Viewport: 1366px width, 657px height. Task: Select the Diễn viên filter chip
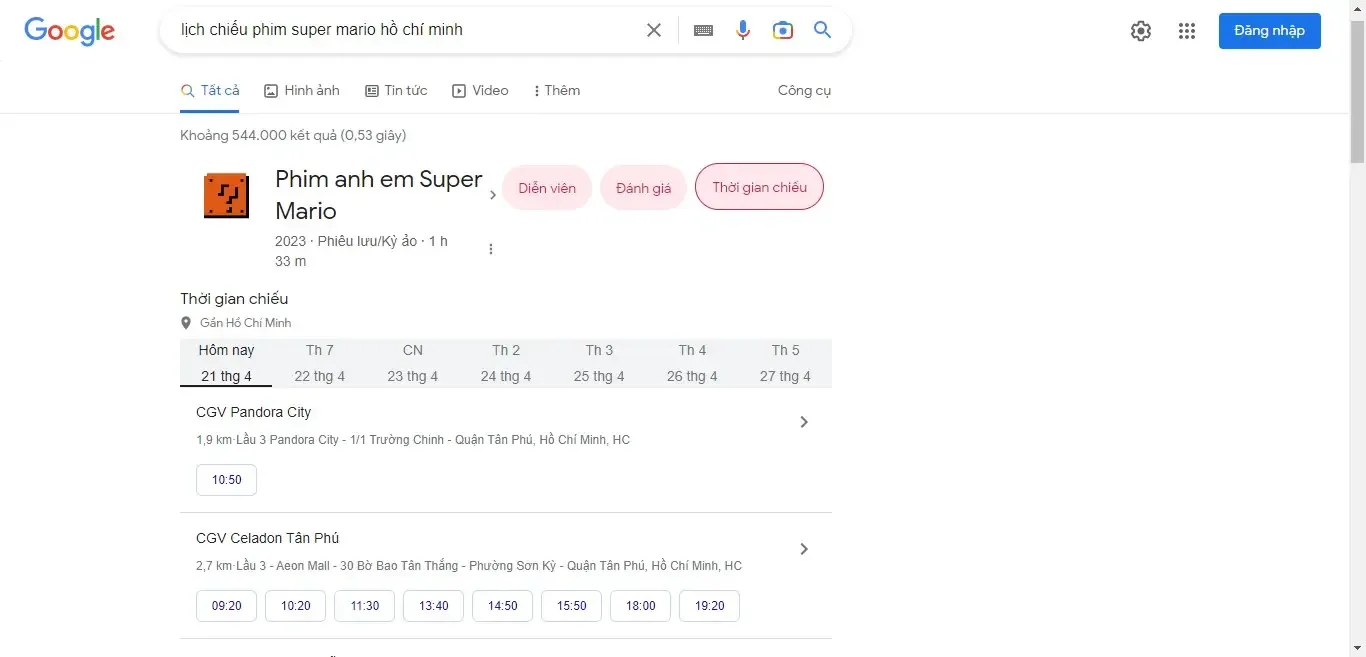click(x=547, y=187)
